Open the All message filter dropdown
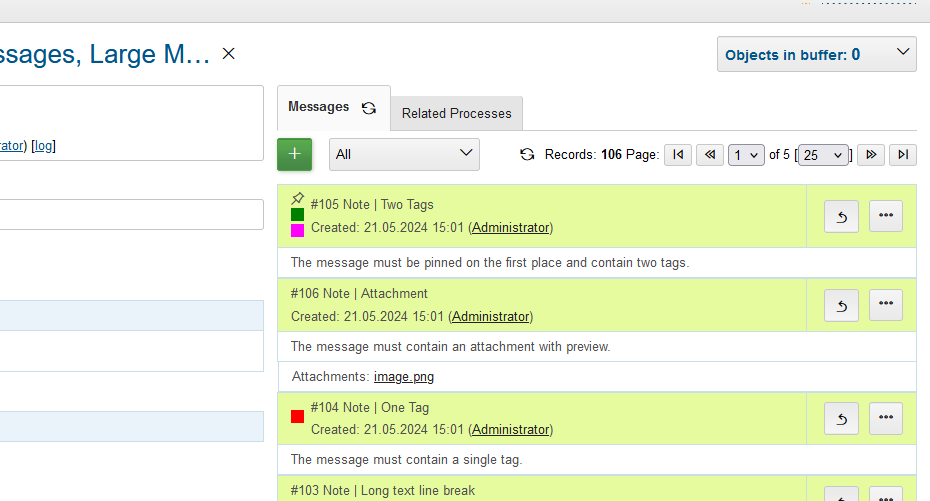The height and width of the screenshot is (501, 930). (404, 154)
